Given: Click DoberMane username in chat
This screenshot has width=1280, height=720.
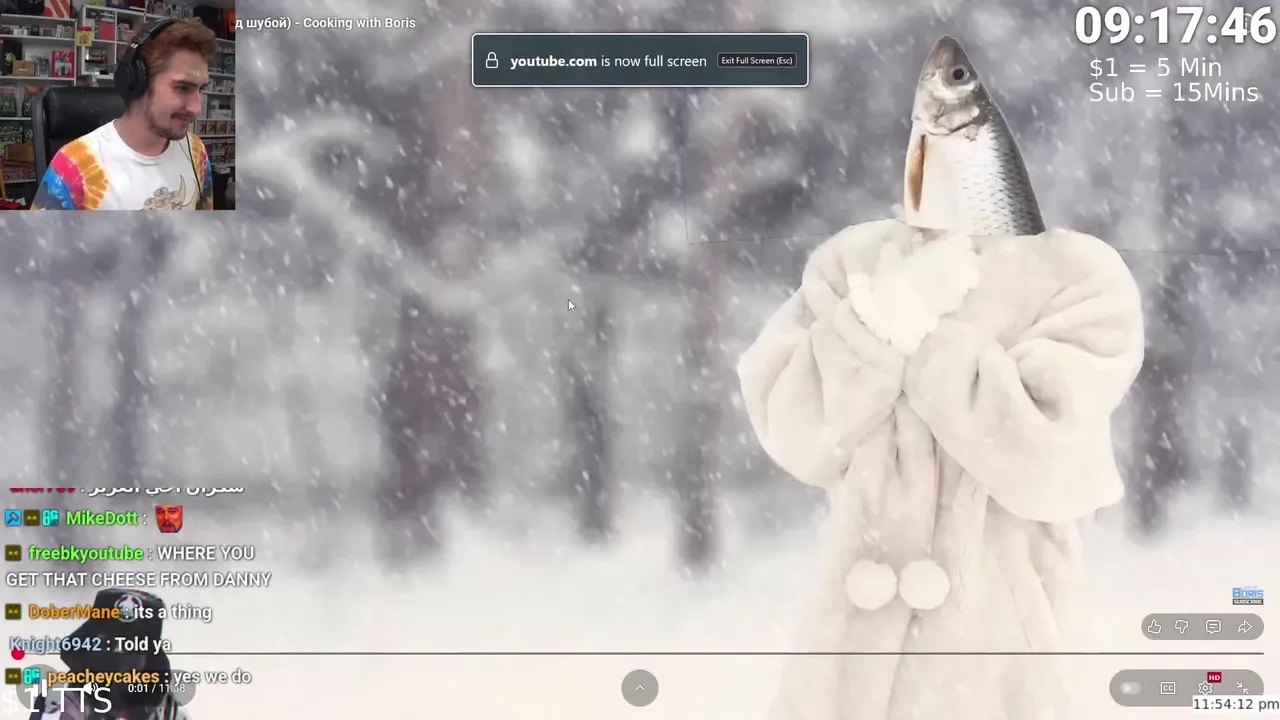Looking at the screenshot, I should point(74,612).
